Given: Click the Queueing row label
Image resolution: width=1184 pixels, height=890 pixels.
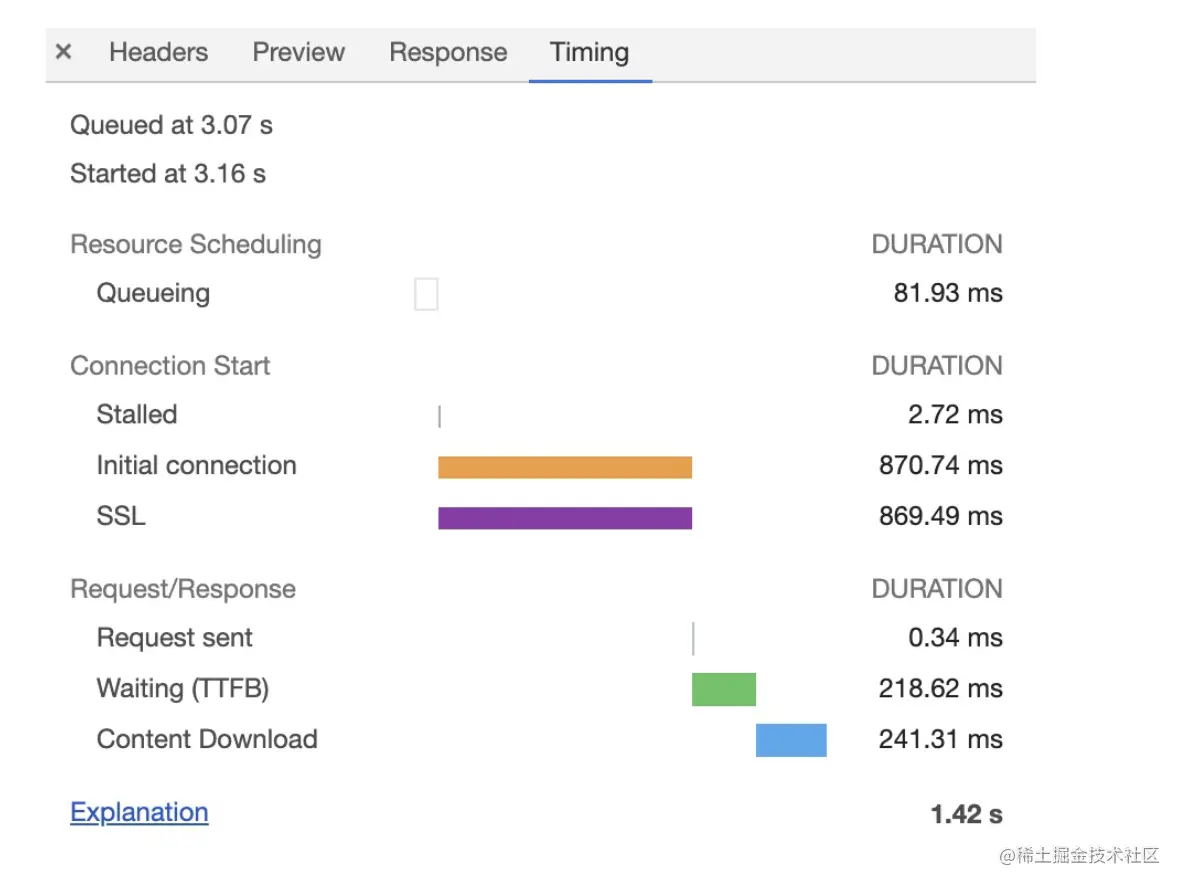Looking at the screenshot, I should pyautogui.click(x=153, y=294).
